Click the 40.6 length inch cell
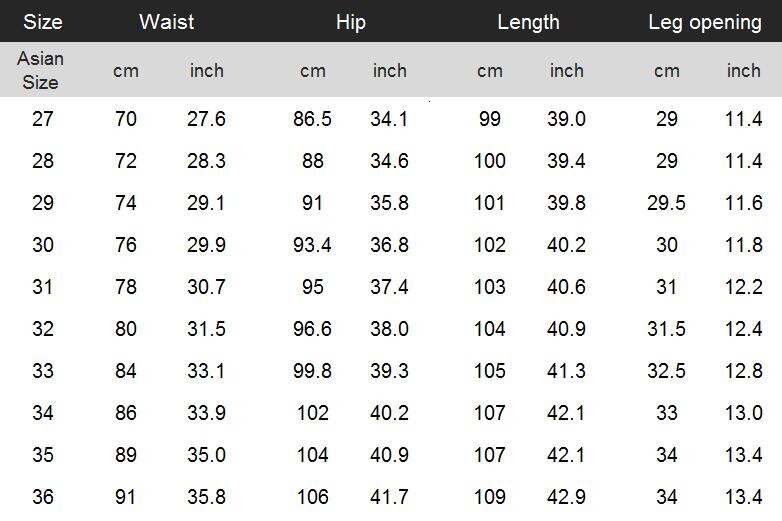Screen dimensions: 782x521 [x=566, y=287]
